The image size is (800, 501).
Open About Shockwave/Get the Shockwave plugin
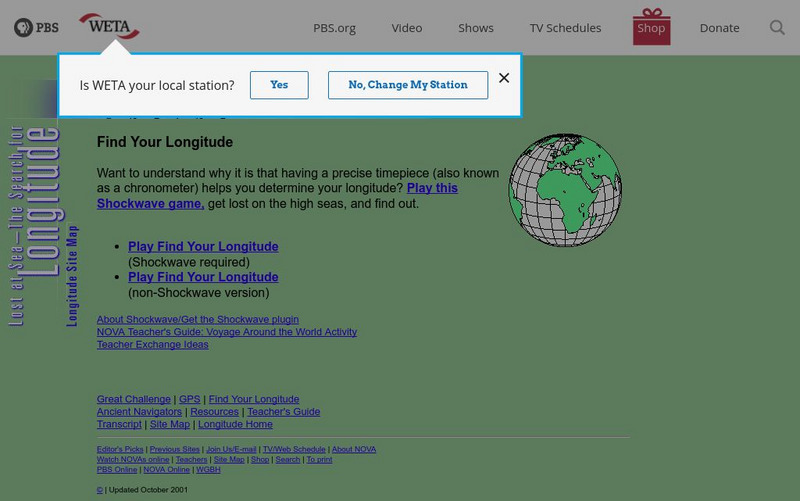tap(198, 319)
